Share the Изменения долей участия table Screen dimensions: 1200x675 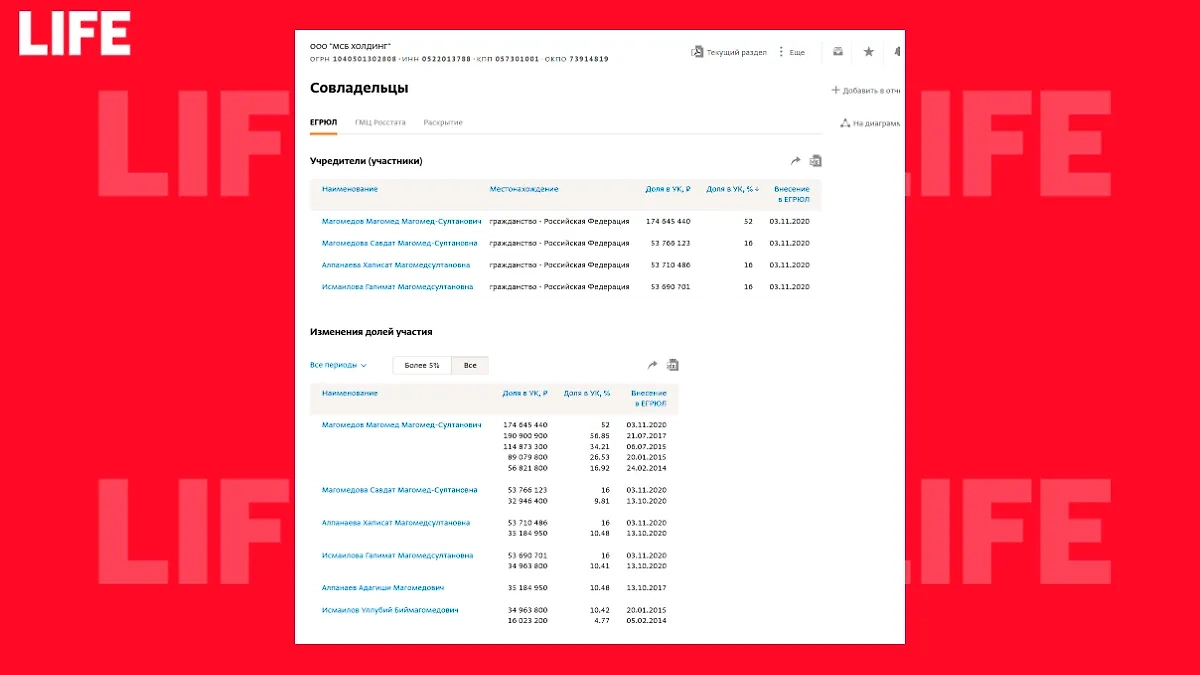[x=653, y=365]
